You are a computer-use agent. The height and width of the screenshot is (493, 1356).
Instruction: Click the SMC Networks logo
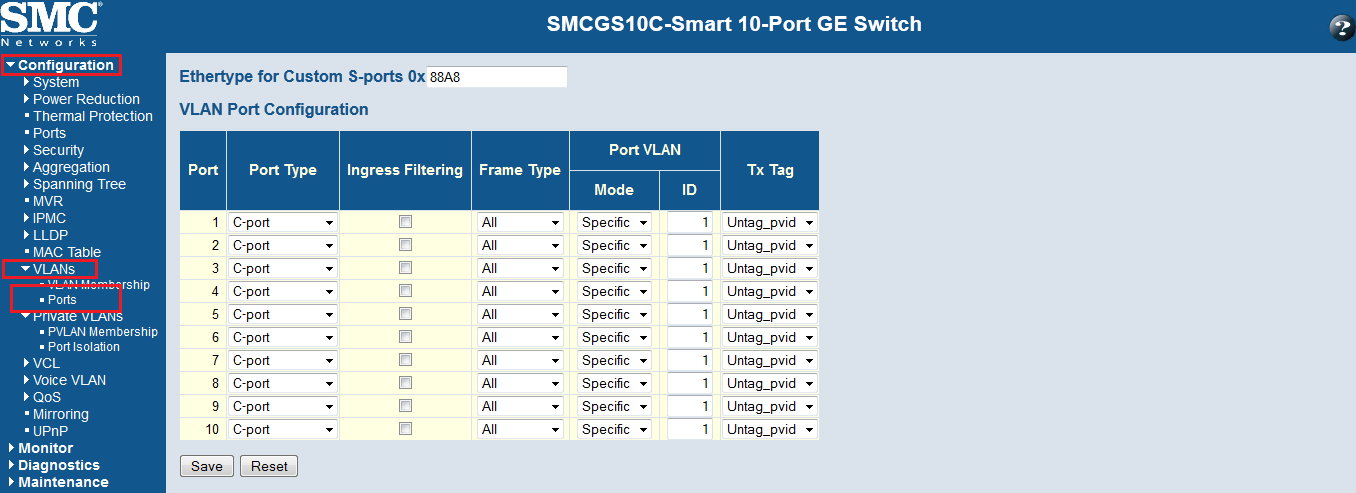[x=50, y=24]
